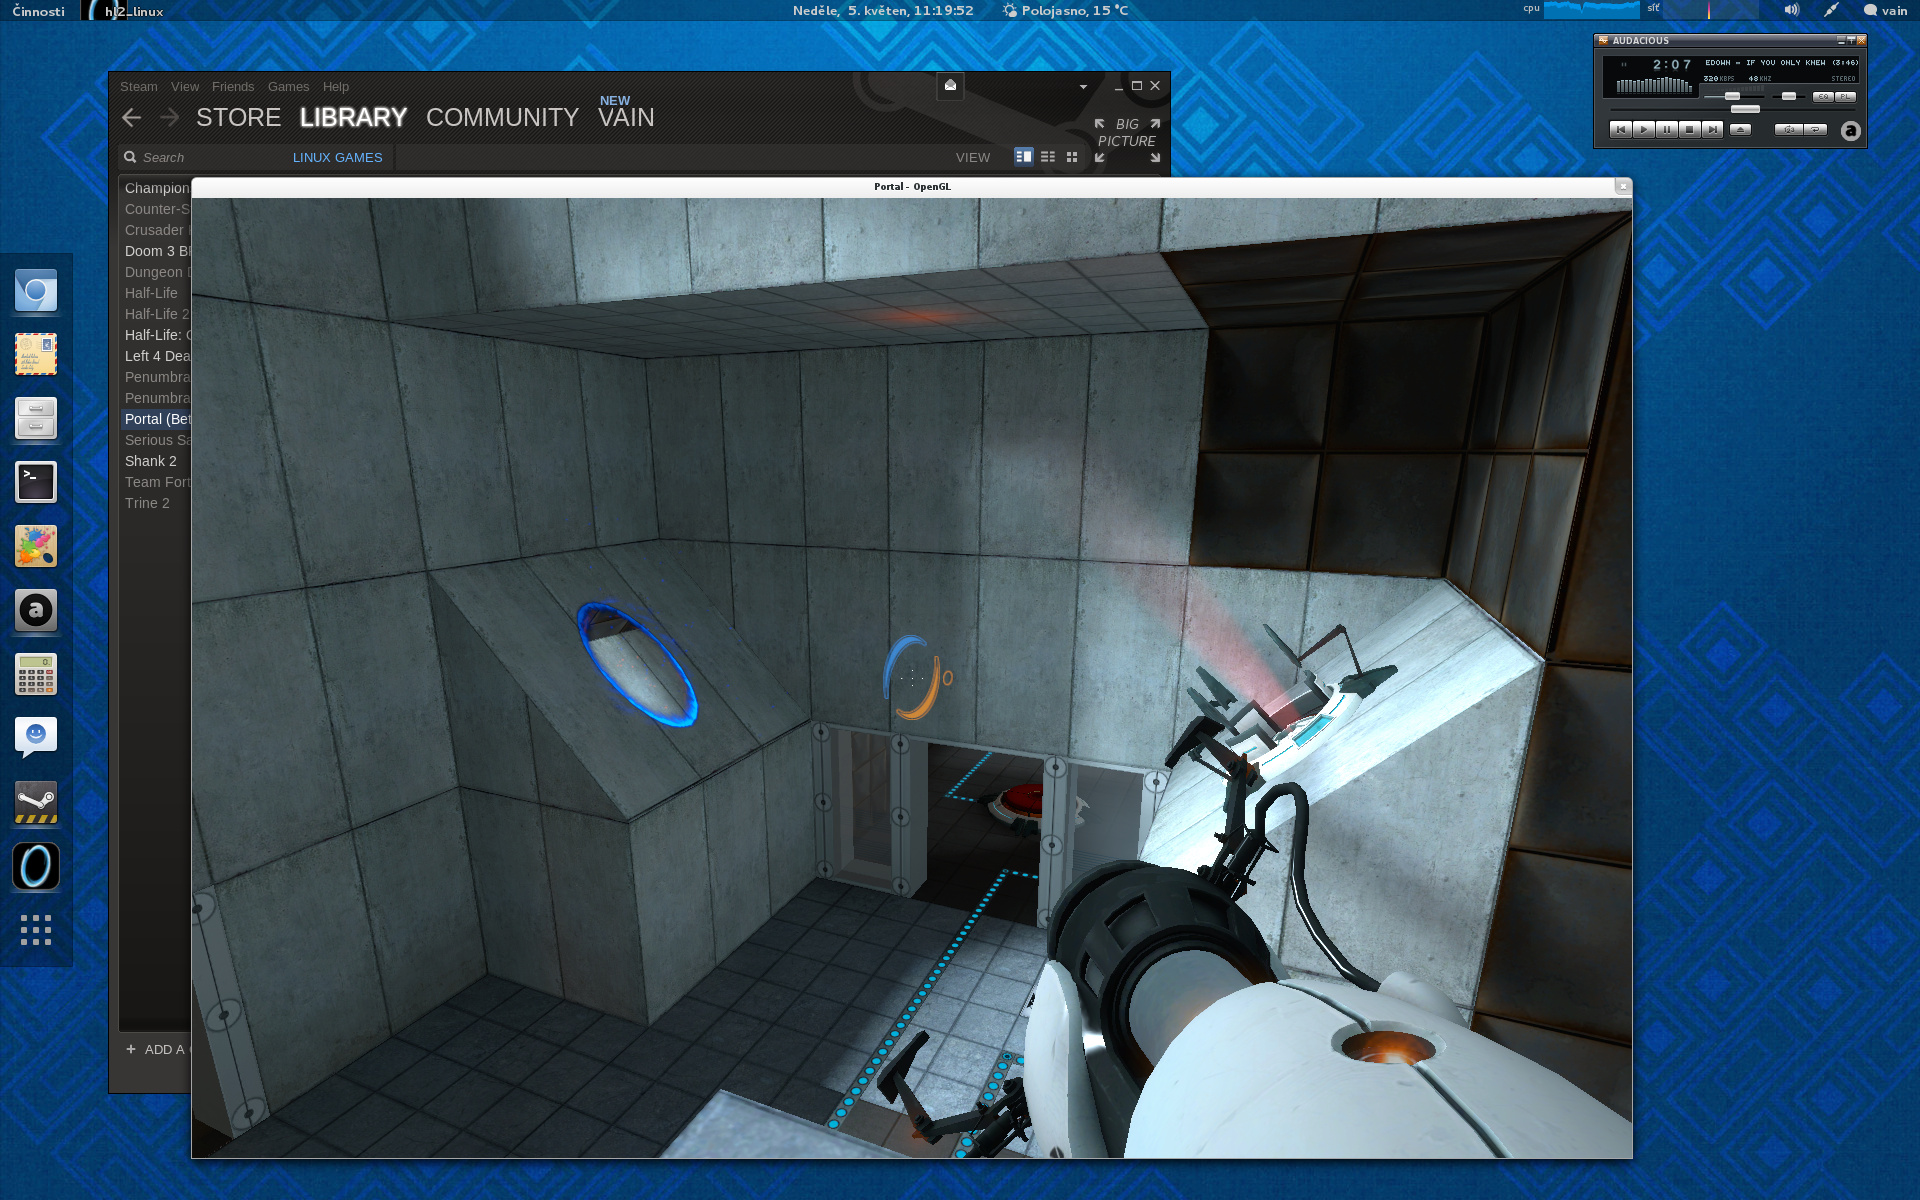Image resolution: width=1920 pixels, height=1200 pixels.
Task: Open the file manager in the dock
Action: 36,419
